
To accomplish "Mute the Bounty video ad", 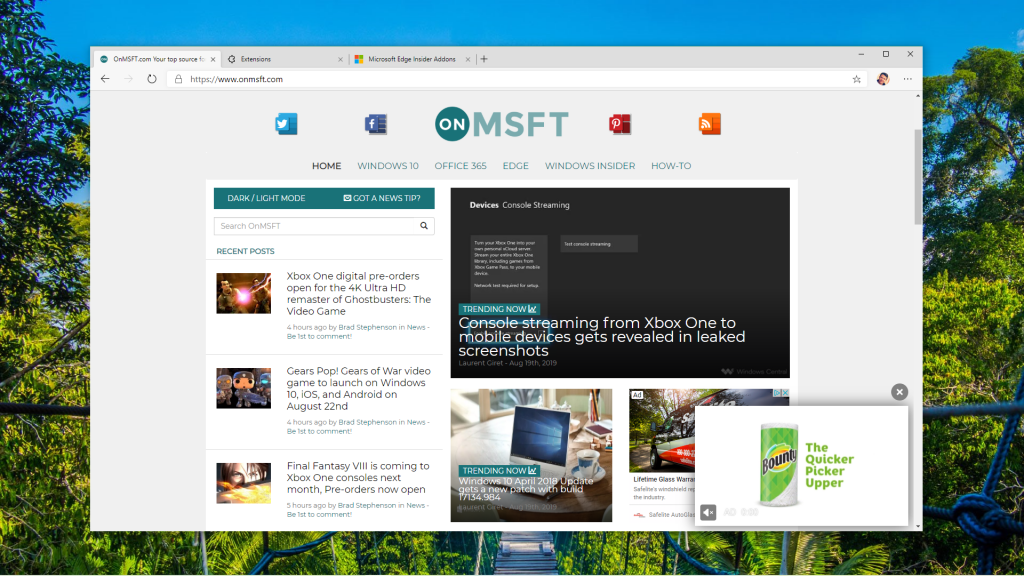I will [x=708, y=512].
